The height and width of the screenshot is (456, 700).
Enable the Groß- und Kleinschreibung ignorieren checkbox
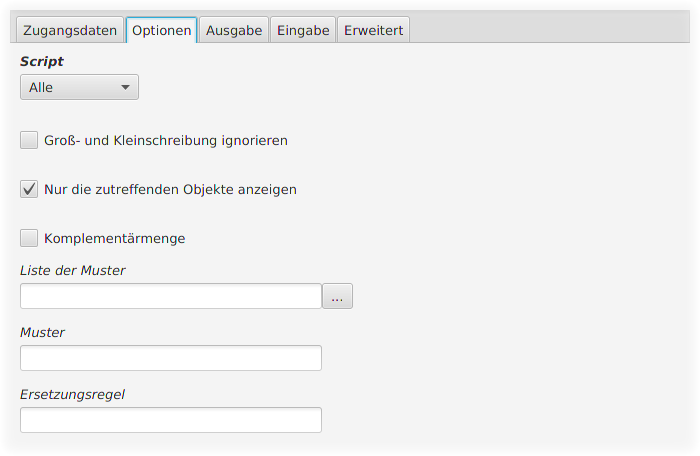point(29,140)
